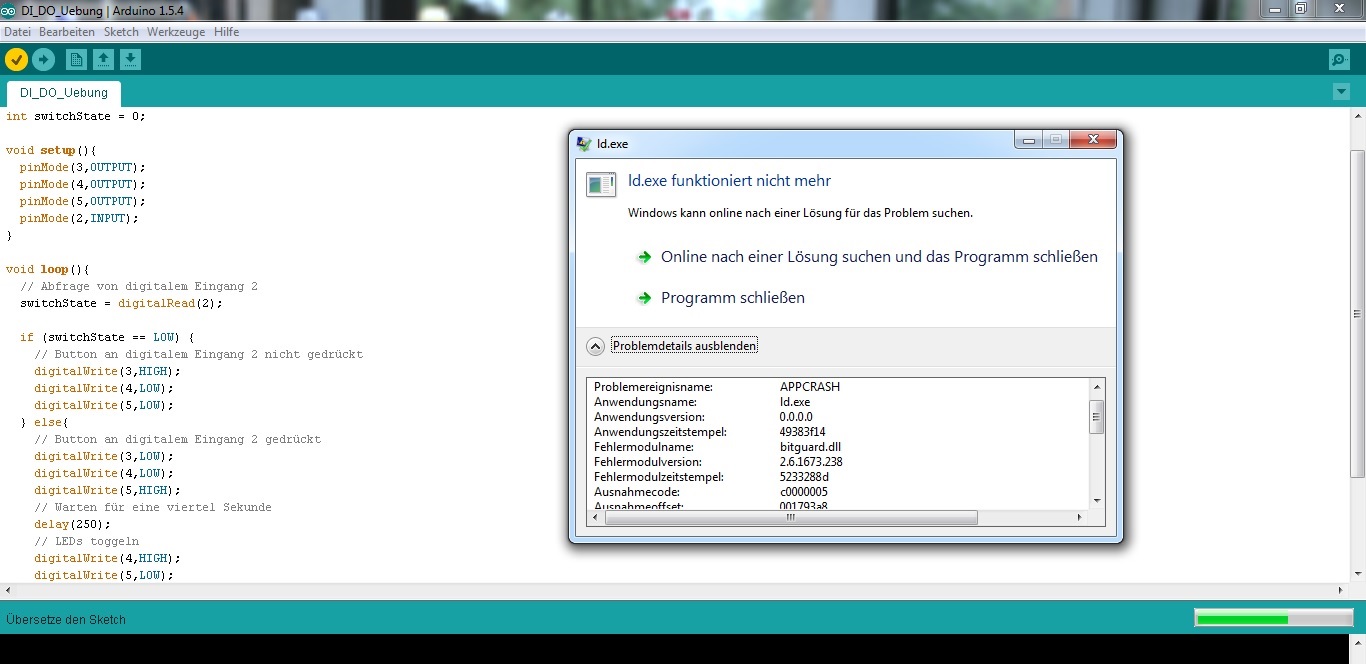Open the Serial Monitor magnifier icon
Image resolution: width=1366 pixels, height=664 pixels.
[x=1338, y=59]
